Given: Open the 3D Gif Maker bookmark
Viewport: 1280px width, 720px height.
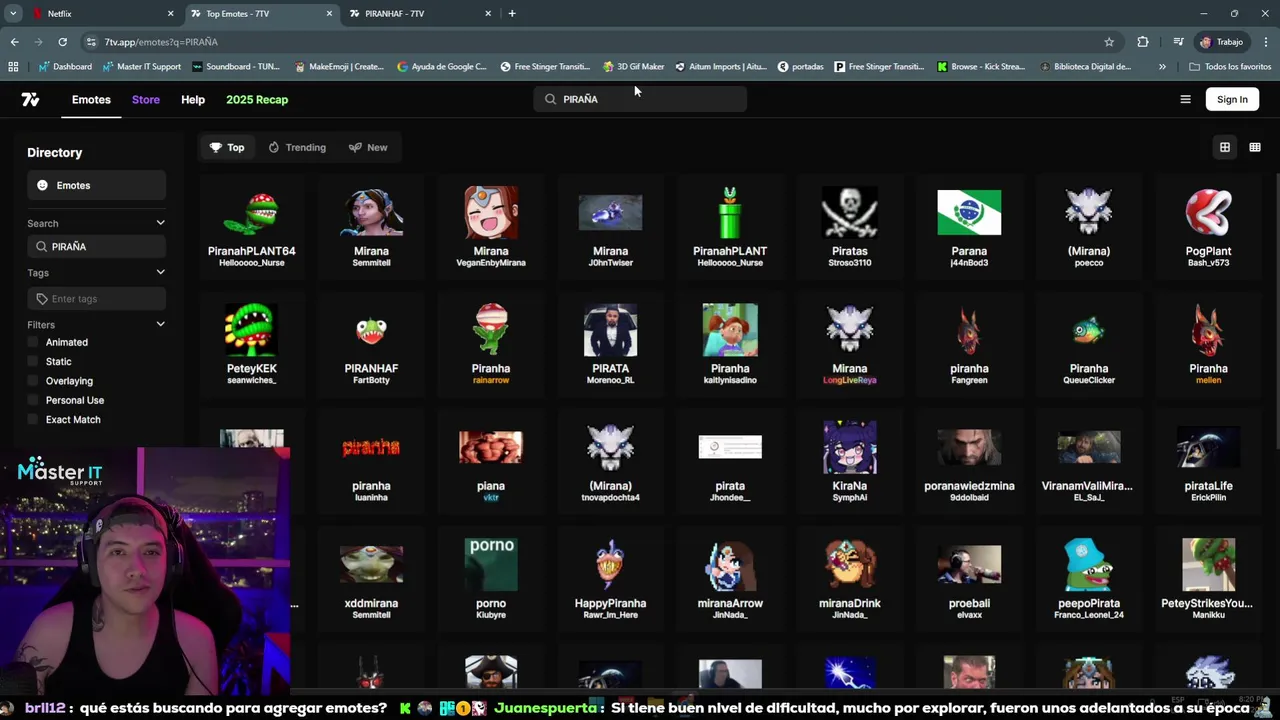Looking at the screenshot, I should [x=634, y=67].
